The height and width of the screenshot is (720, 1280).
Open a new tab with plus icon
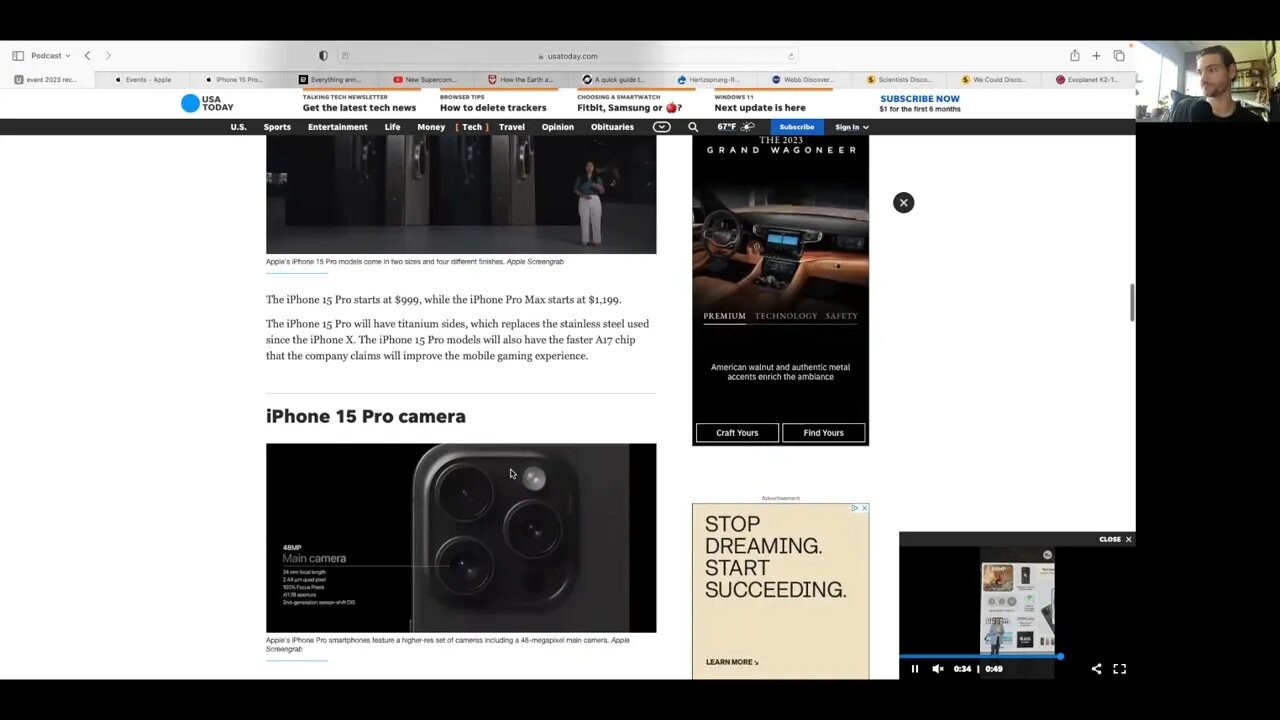pyautogui.click(x=1096, y=56)
